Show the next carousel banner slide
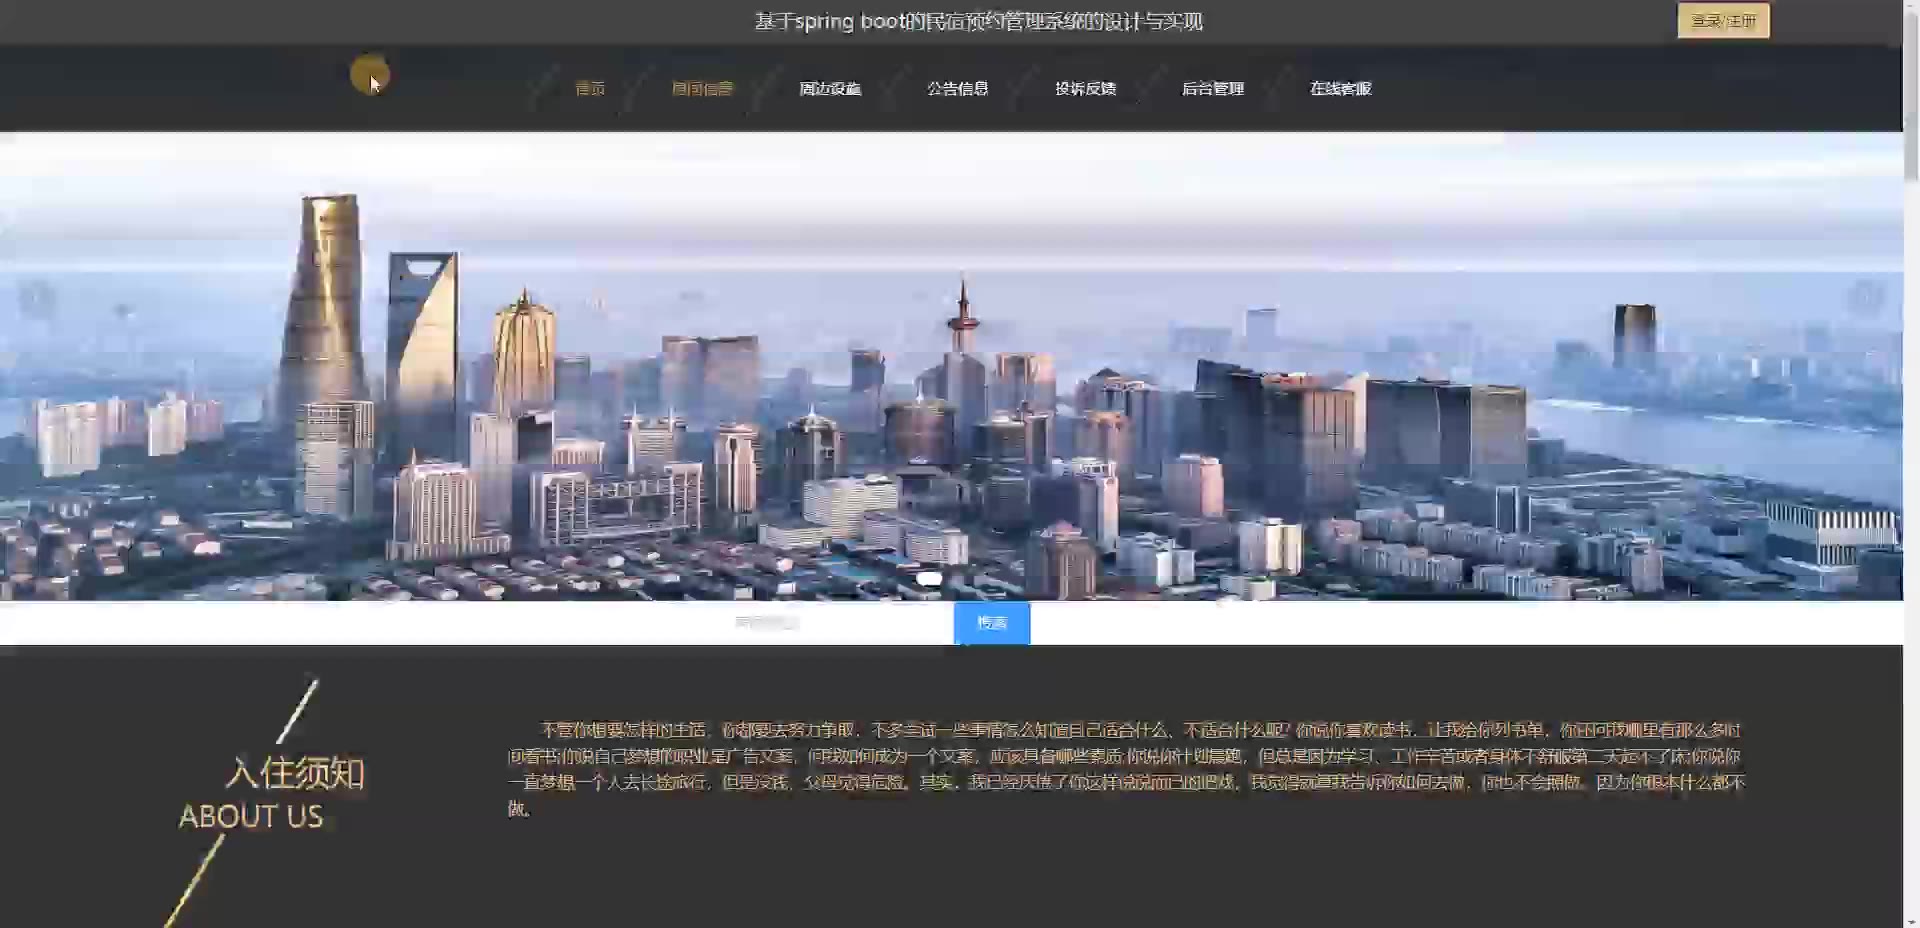Viewport: 1920px width, 928px height. (1865, 298)
